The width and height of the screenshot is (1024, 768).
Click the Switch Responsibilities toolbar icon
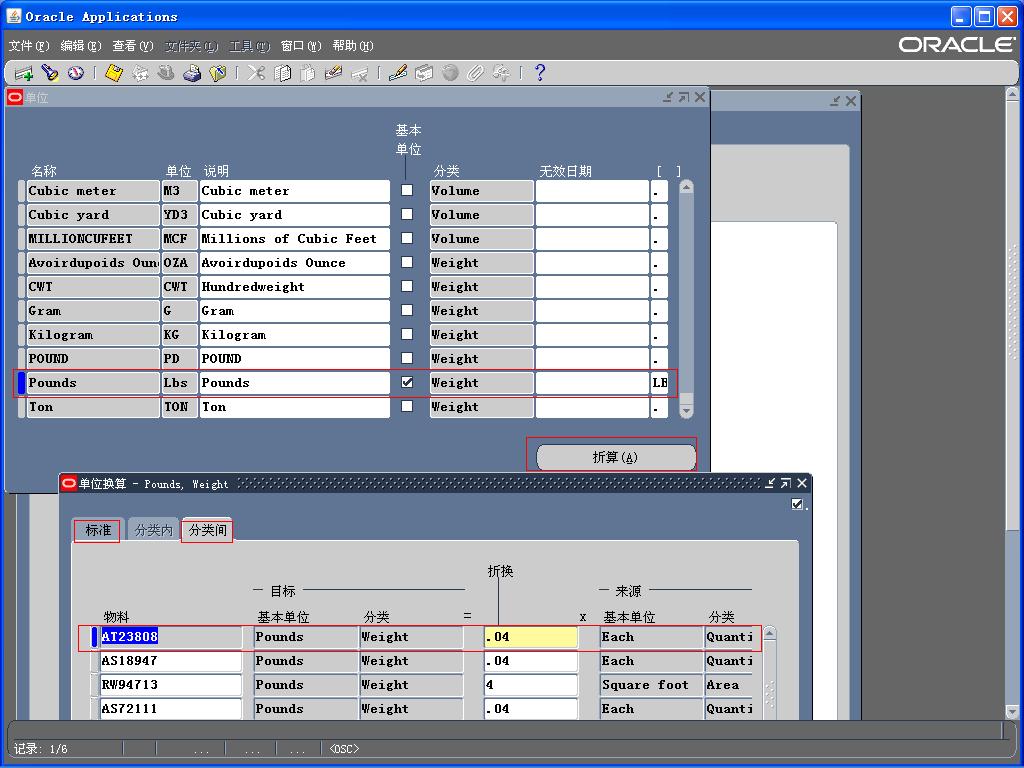(166, 73)
